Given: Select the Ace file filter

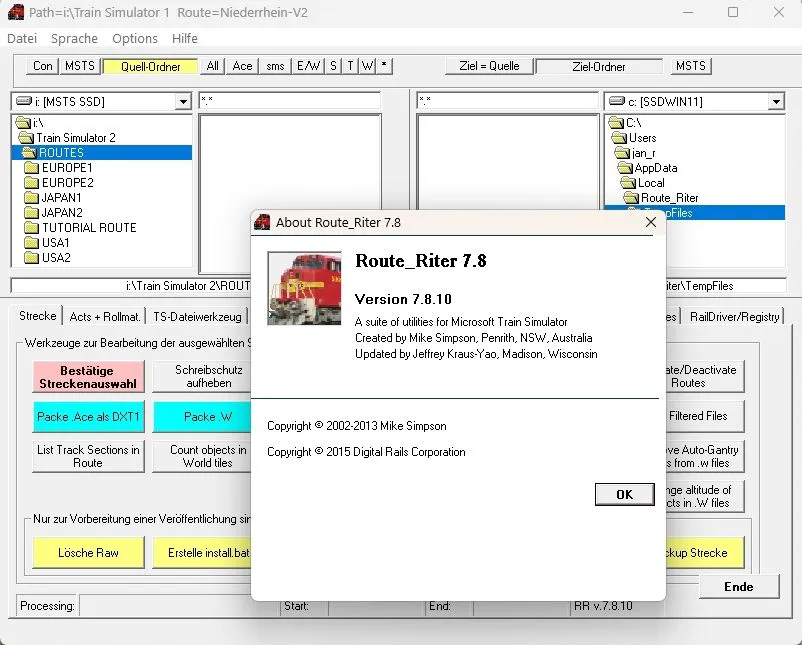Looking at the screenshot, I should click(242, 66).
